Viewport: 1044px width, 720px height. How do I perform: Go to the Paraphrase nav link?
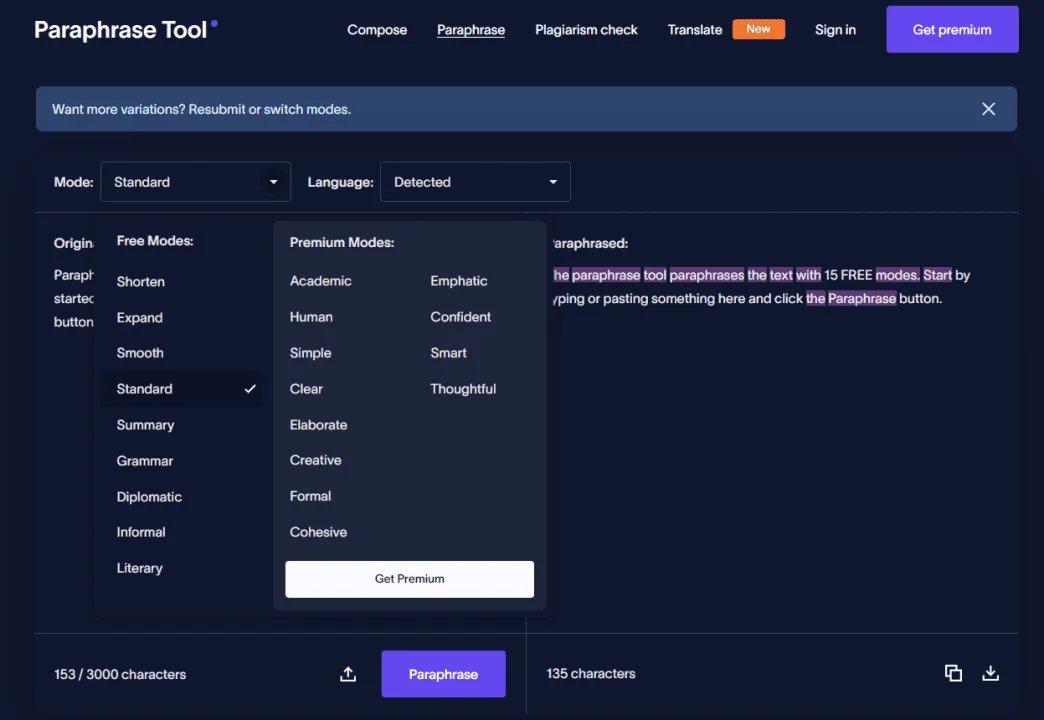point(471,30)
